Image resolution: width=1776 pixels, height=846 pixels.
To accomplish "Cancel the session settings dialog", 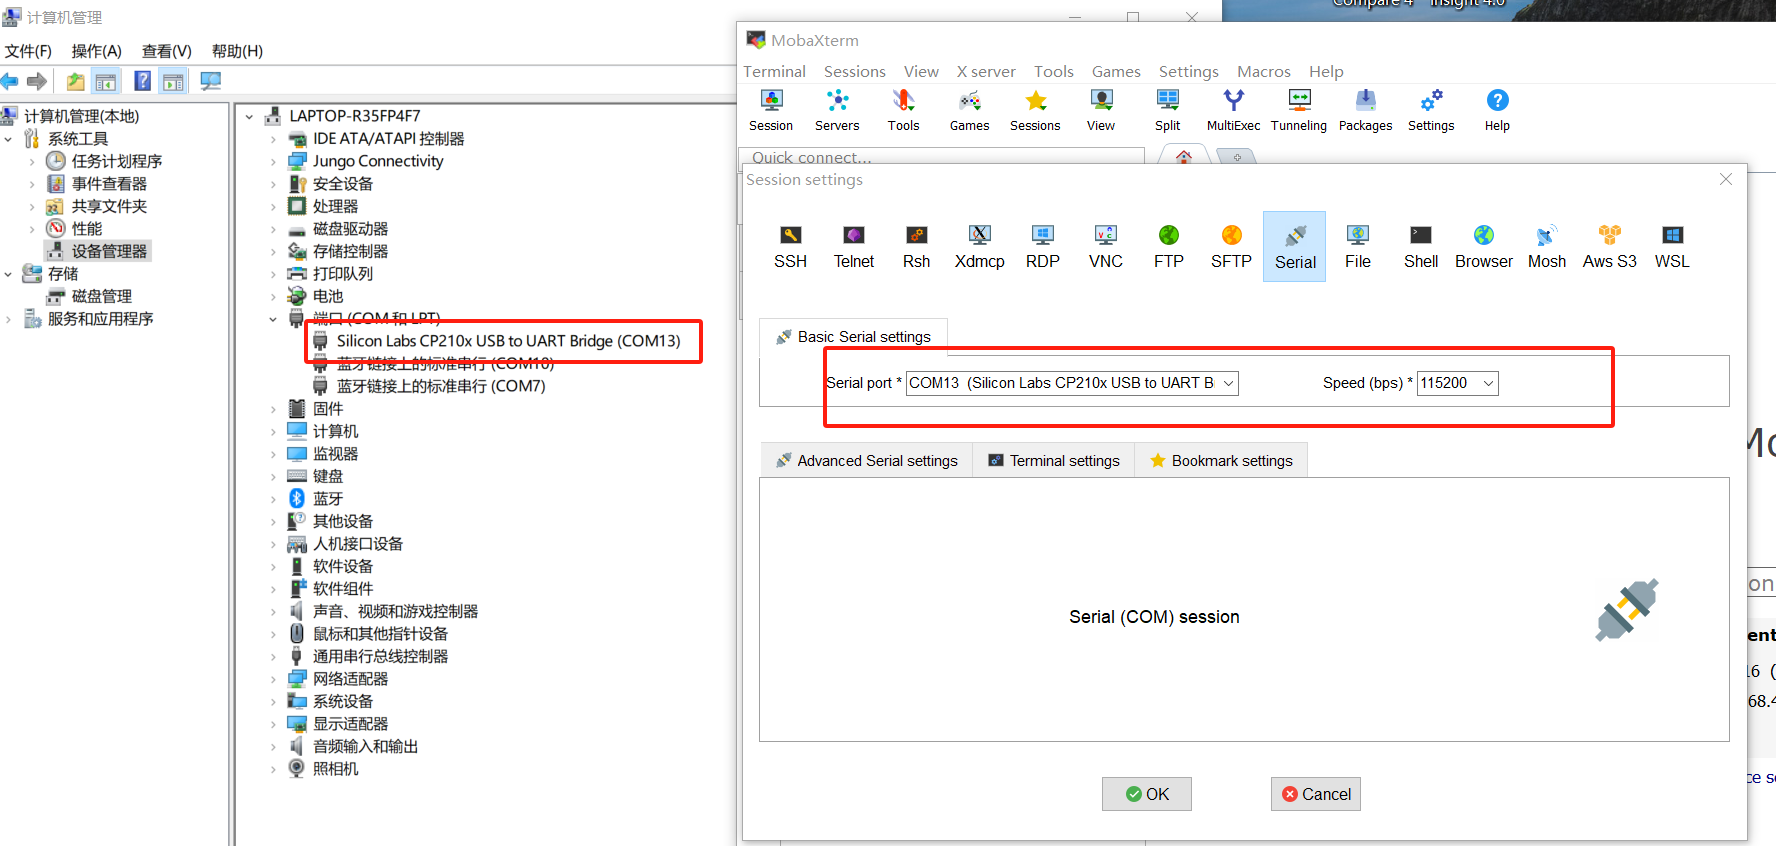I will 1316,794.
